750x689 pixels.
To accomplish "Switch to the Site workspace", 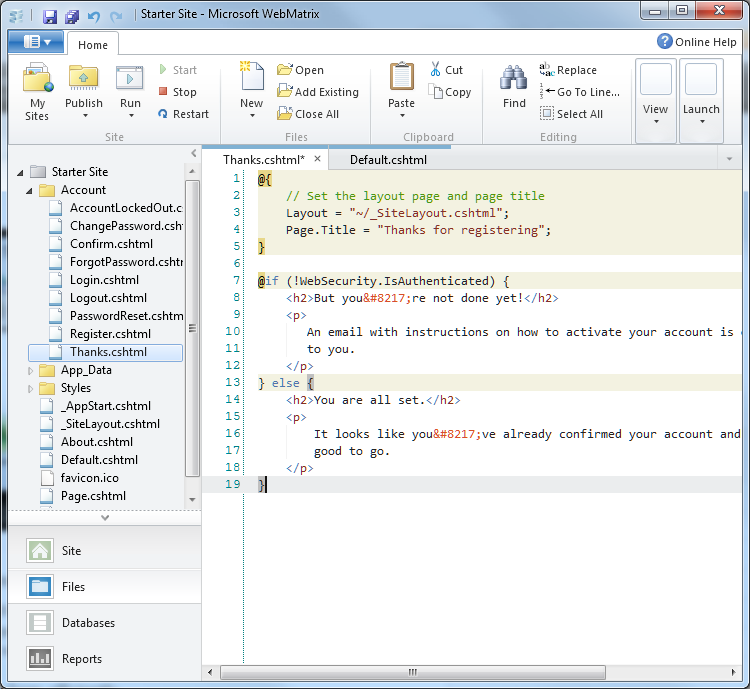I will 104,551.
